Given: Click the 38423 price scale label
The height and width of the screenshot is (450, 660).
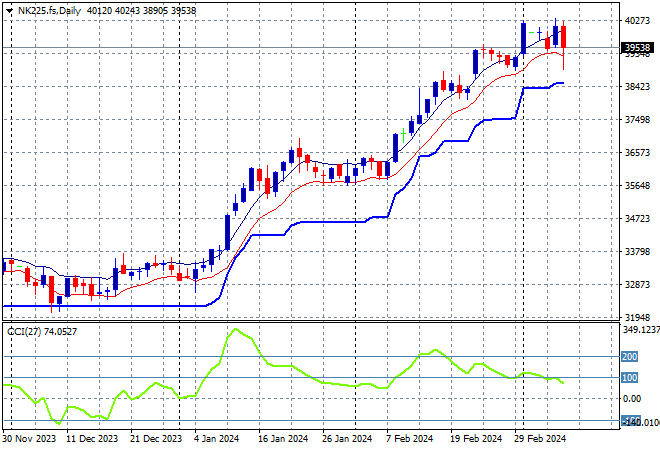Looking at the screenshot, I should tap(636, 87).
